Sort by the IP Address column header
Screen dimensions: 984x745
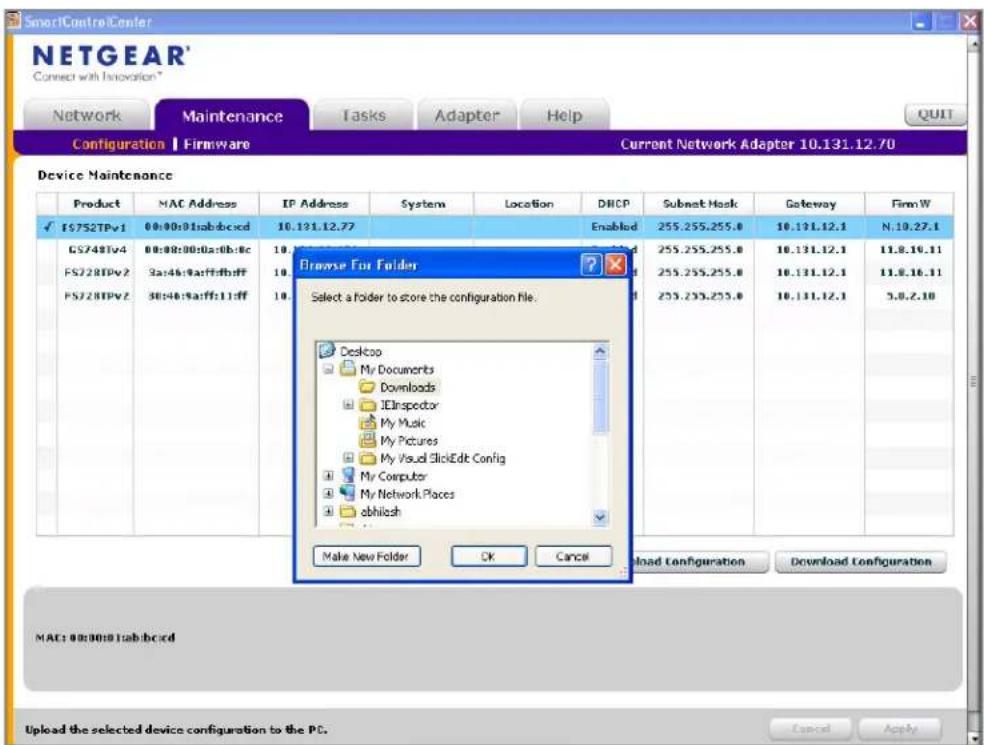[x=314, y=204]
